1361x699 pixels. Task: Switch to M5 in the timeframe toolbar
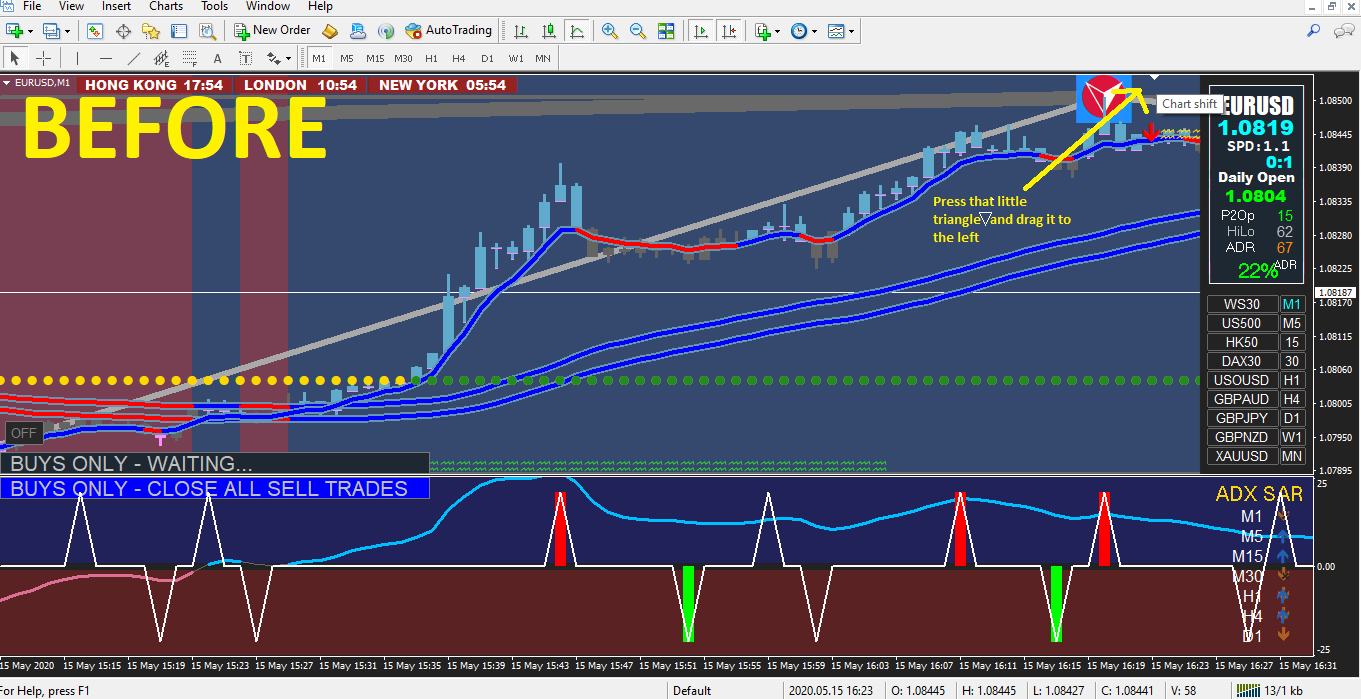click(x=346, y=58)
